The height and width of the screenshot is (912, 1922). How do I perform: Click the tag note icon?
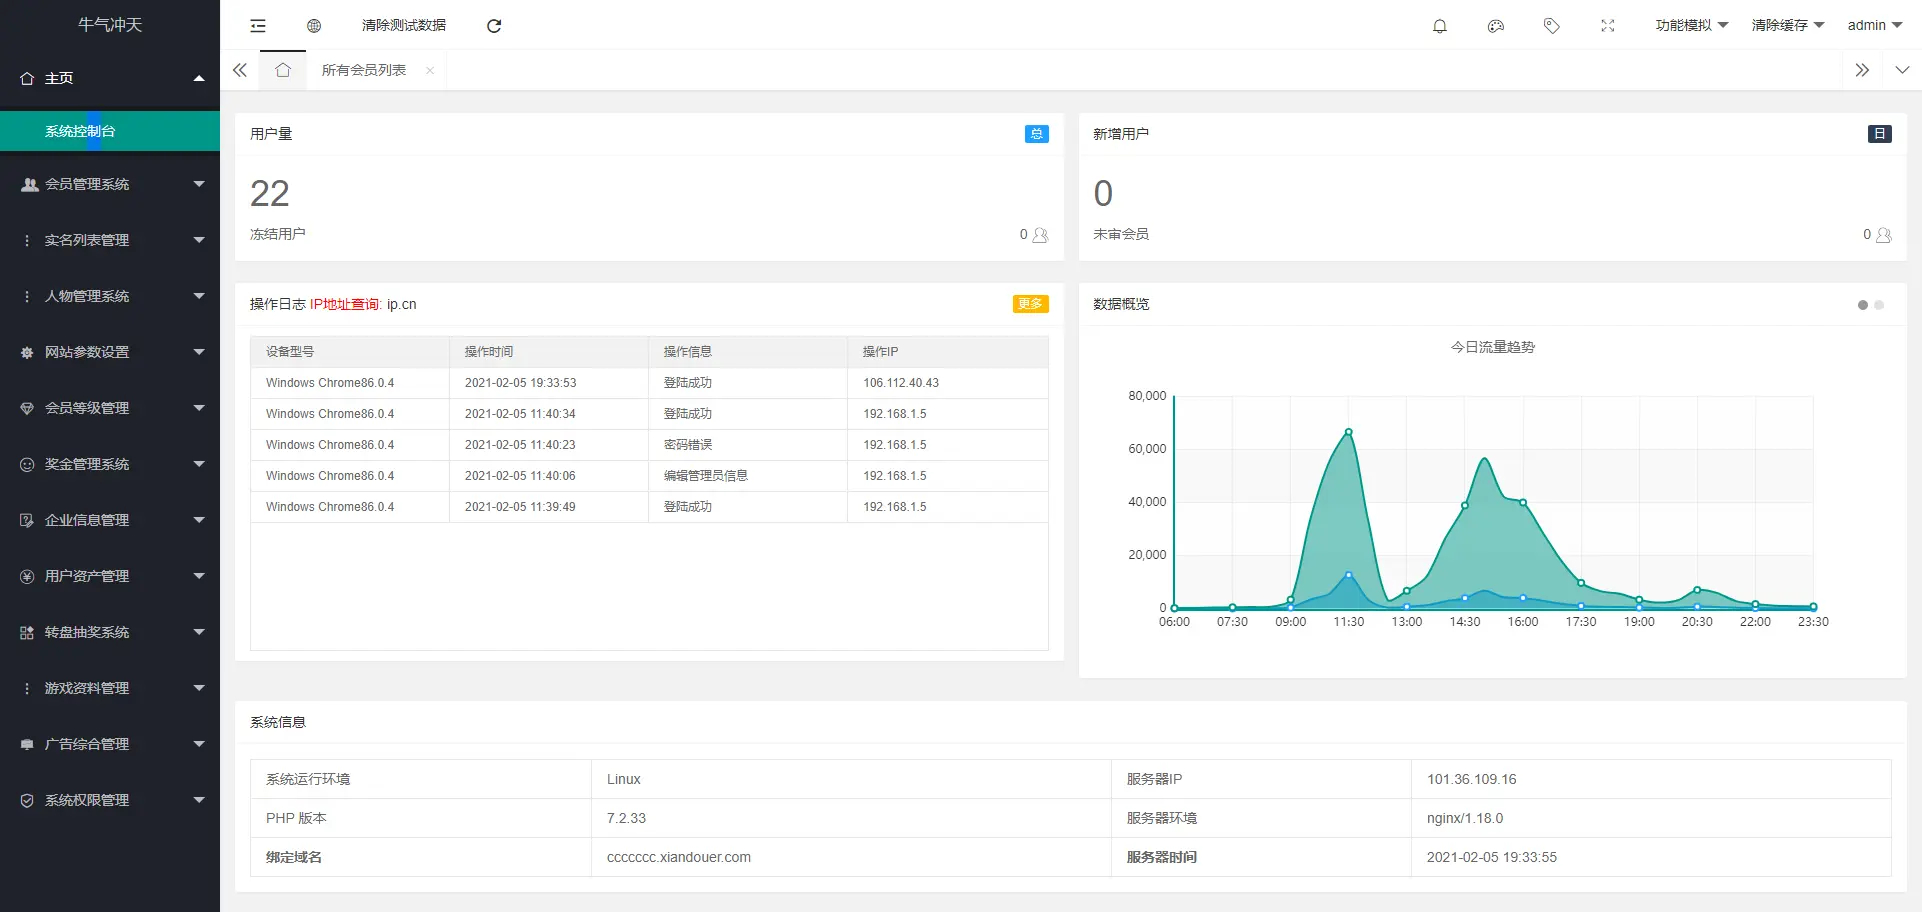[x=1551, y=26]
